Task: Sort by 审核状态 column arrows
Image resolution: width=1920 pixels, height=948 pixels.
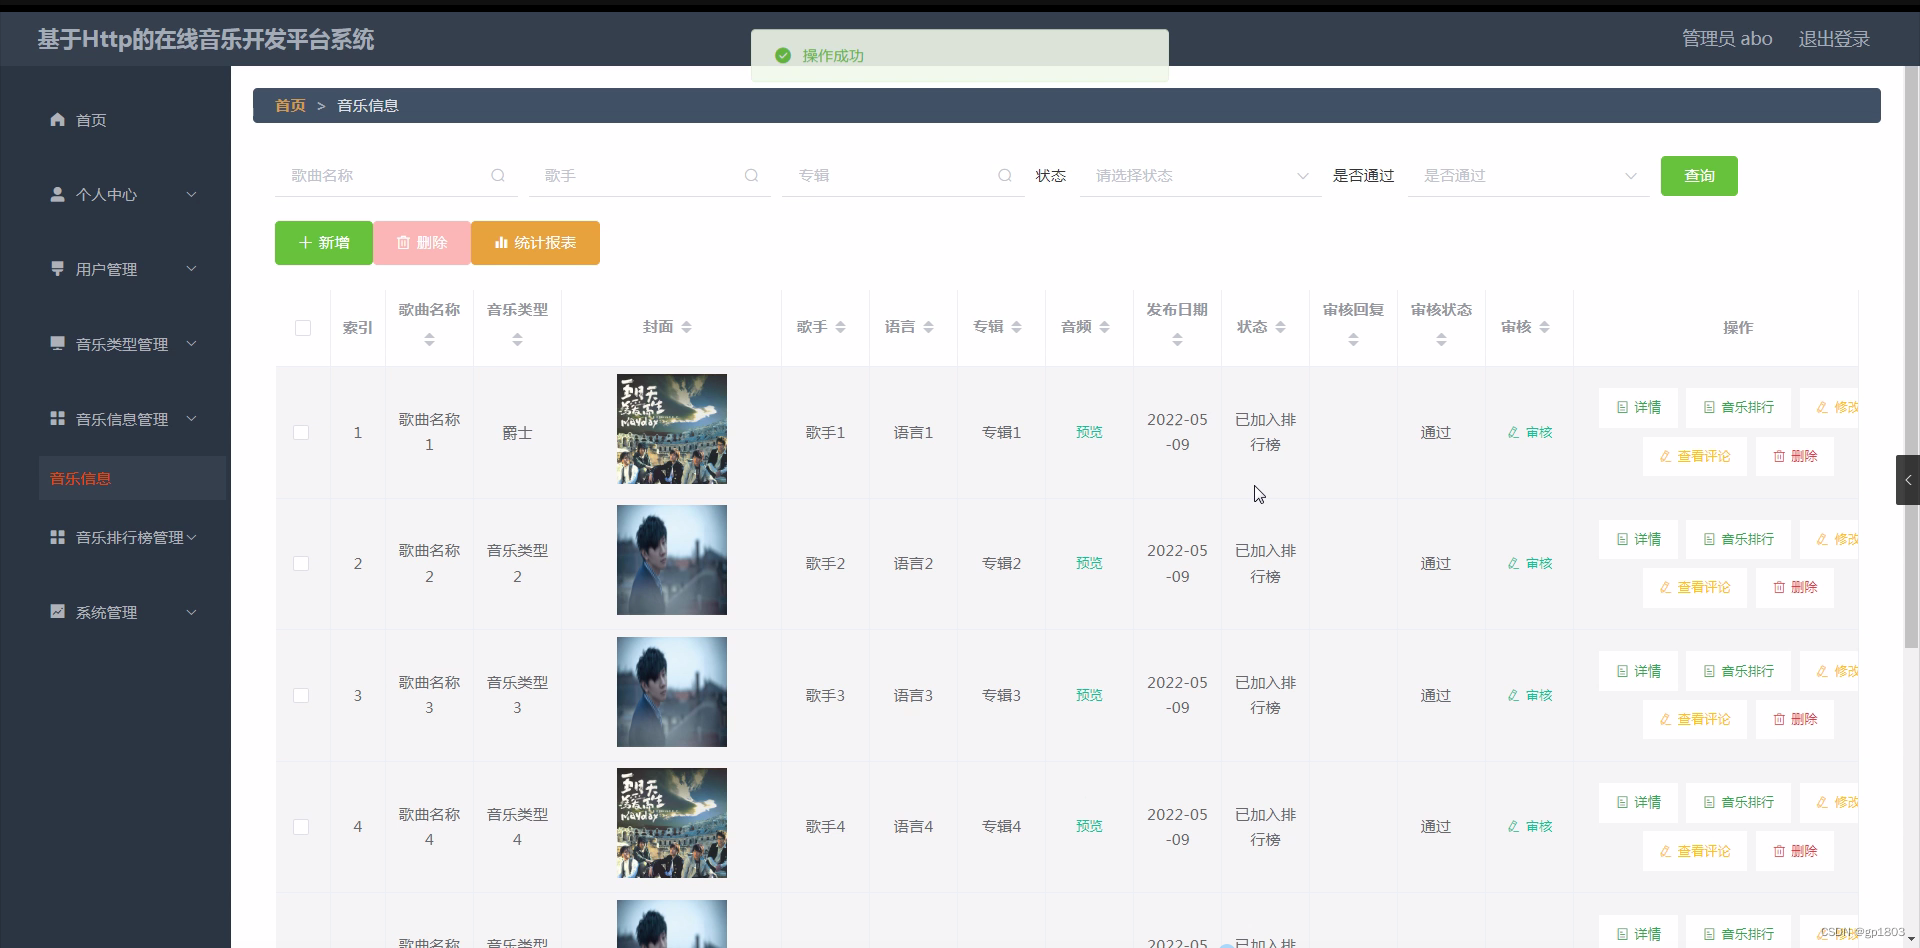Action: (1441, 340)
